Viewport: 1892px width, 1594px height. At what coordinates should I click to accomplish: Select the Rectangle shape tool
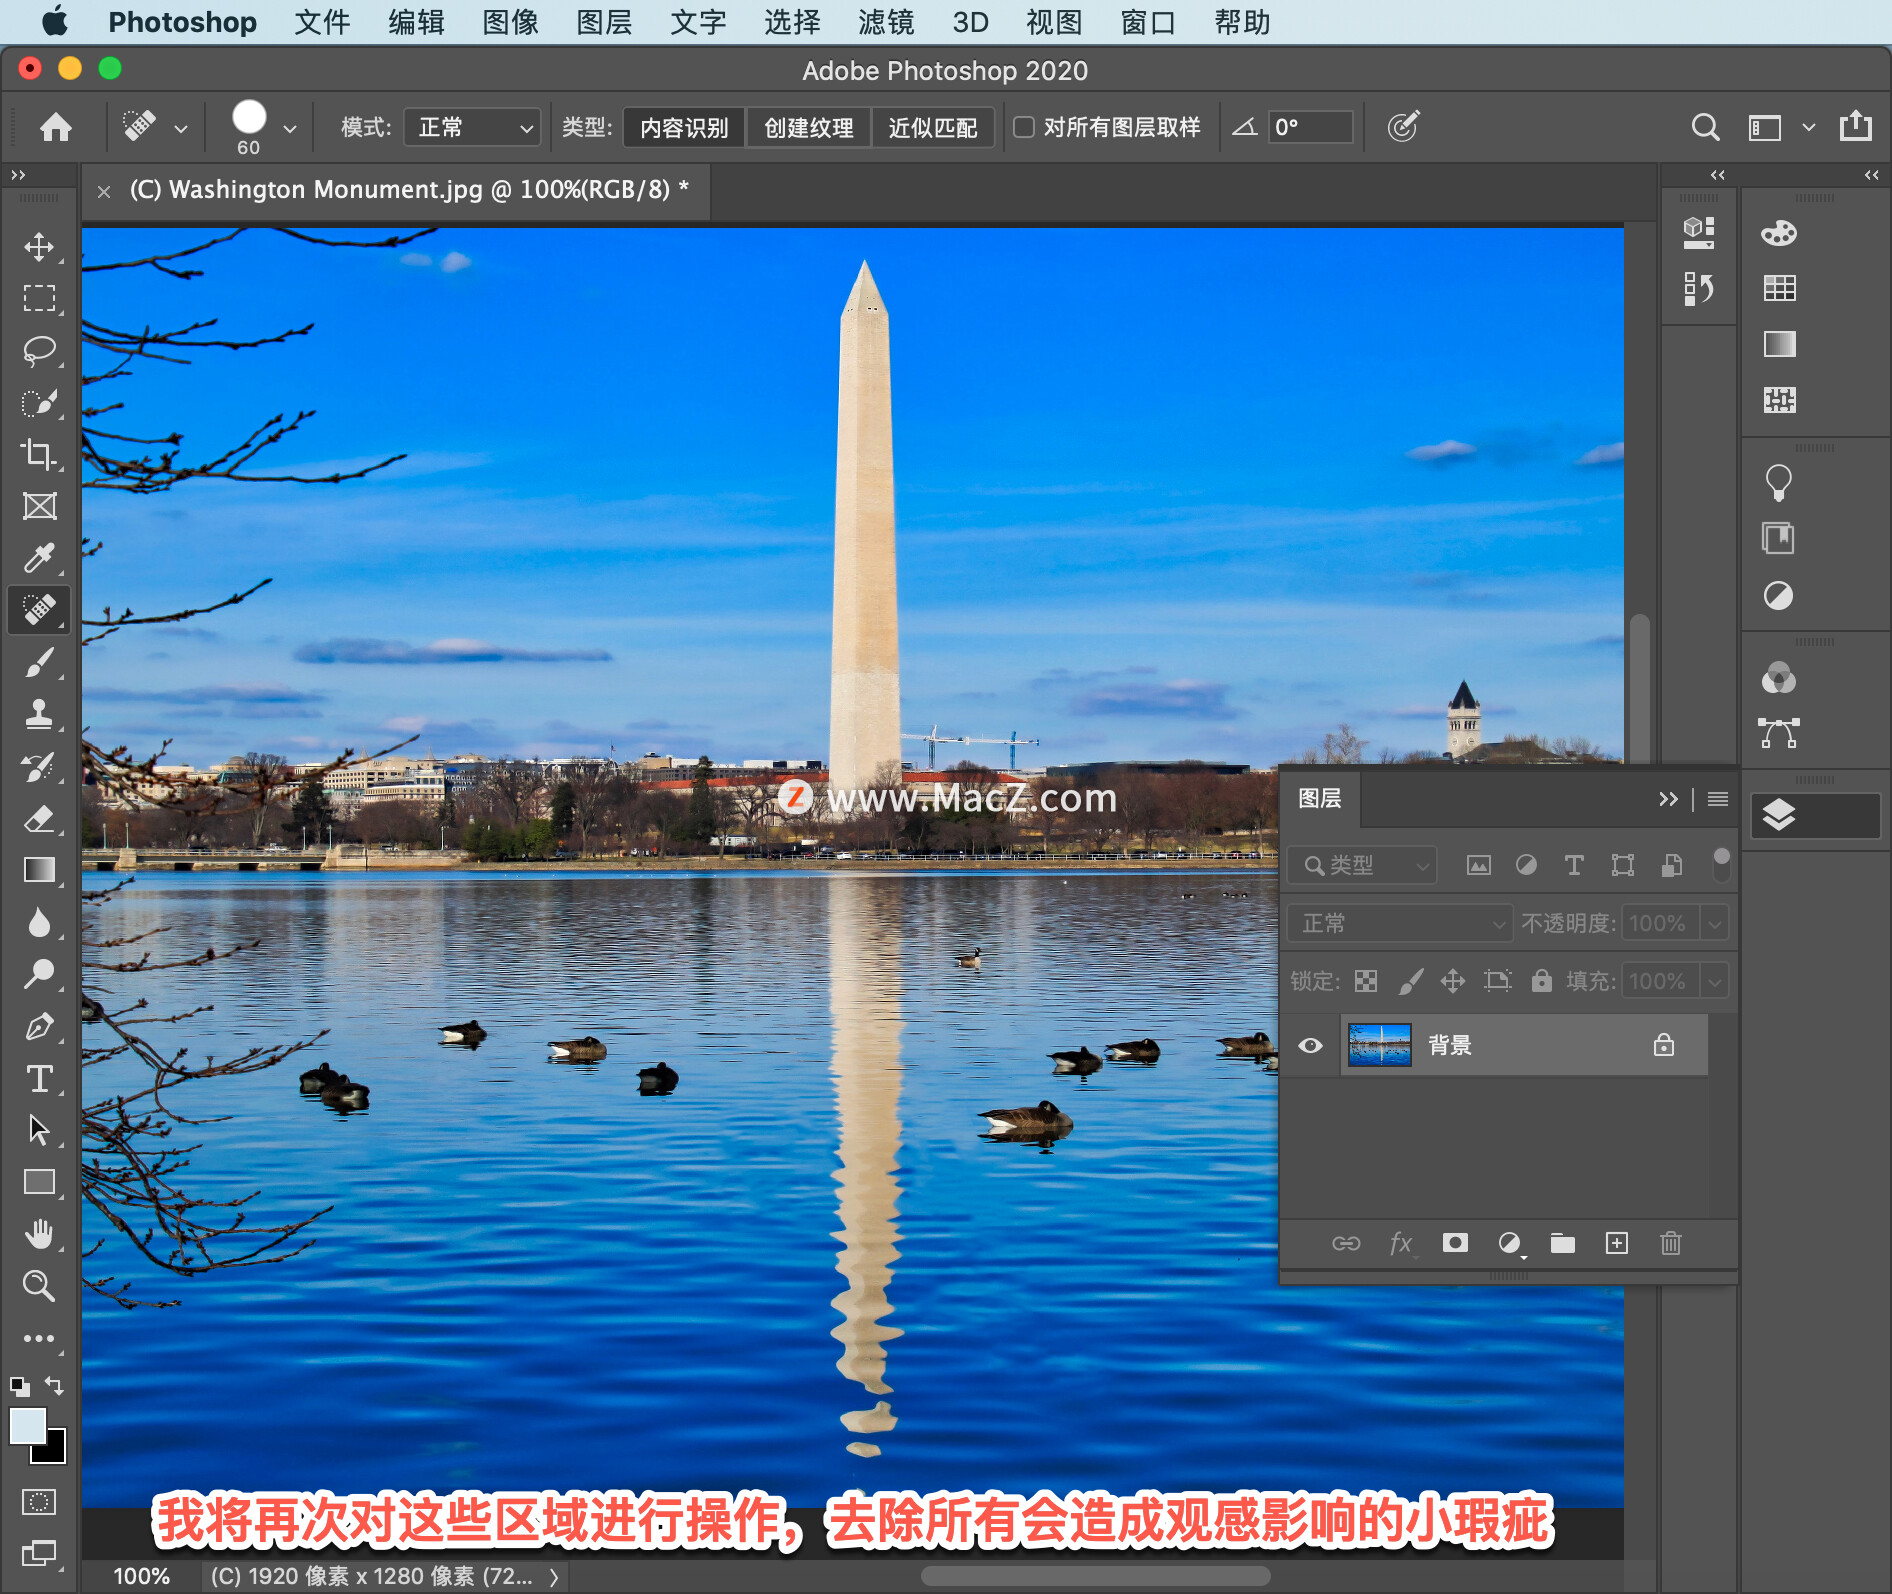(x=39, y=1182)
